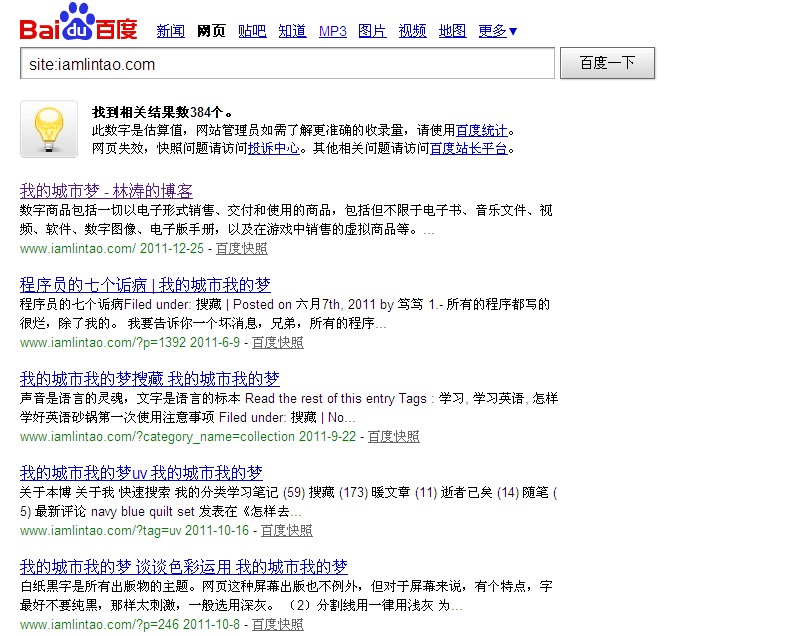786x636 pixels.
Task: Click the URL text www.iamlintao.com/?tag=uv 2011-10-16
Action: [134, 530]
